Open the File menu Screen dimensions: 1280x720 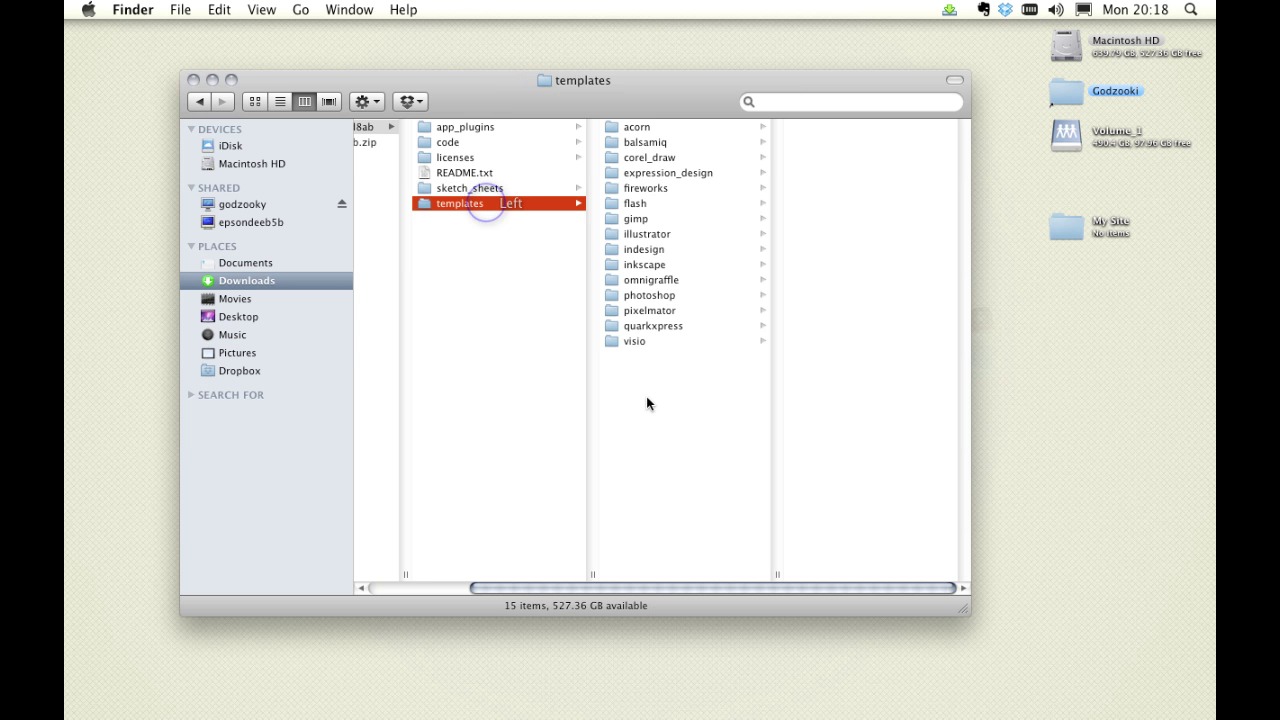[x=180, y=10]
